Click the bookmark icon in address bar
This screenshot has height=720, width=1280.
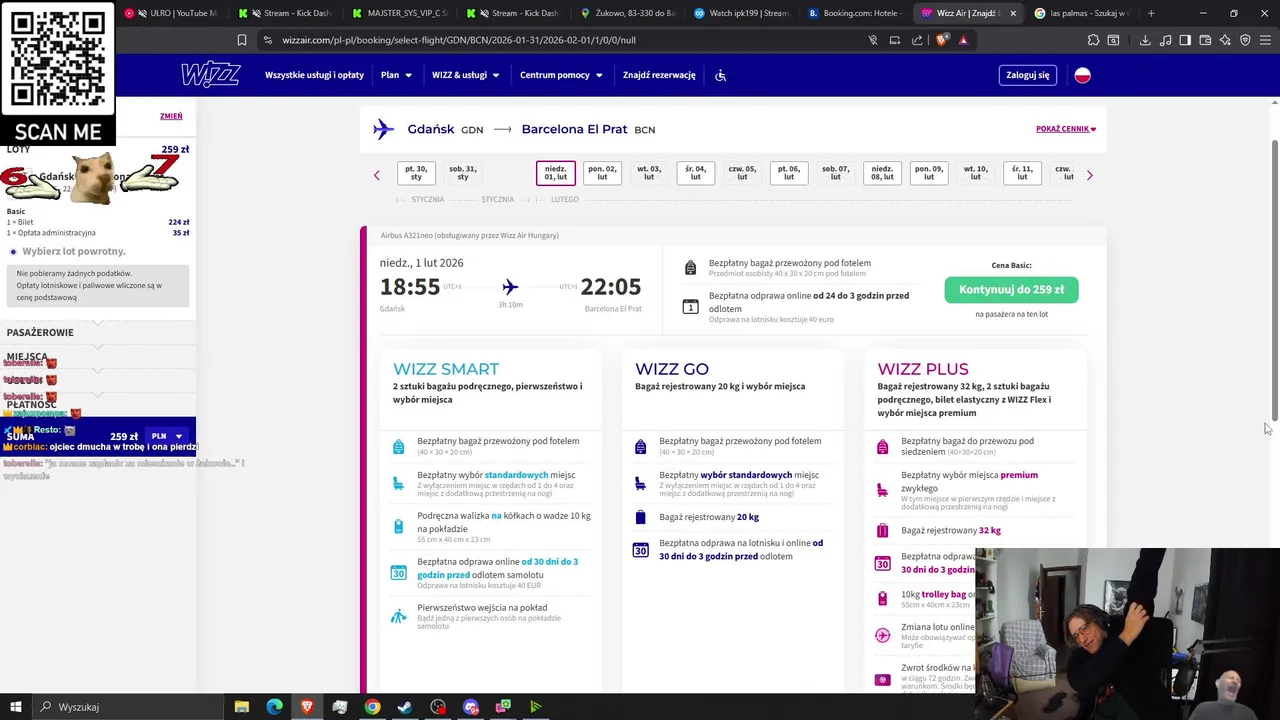[242, 40]
